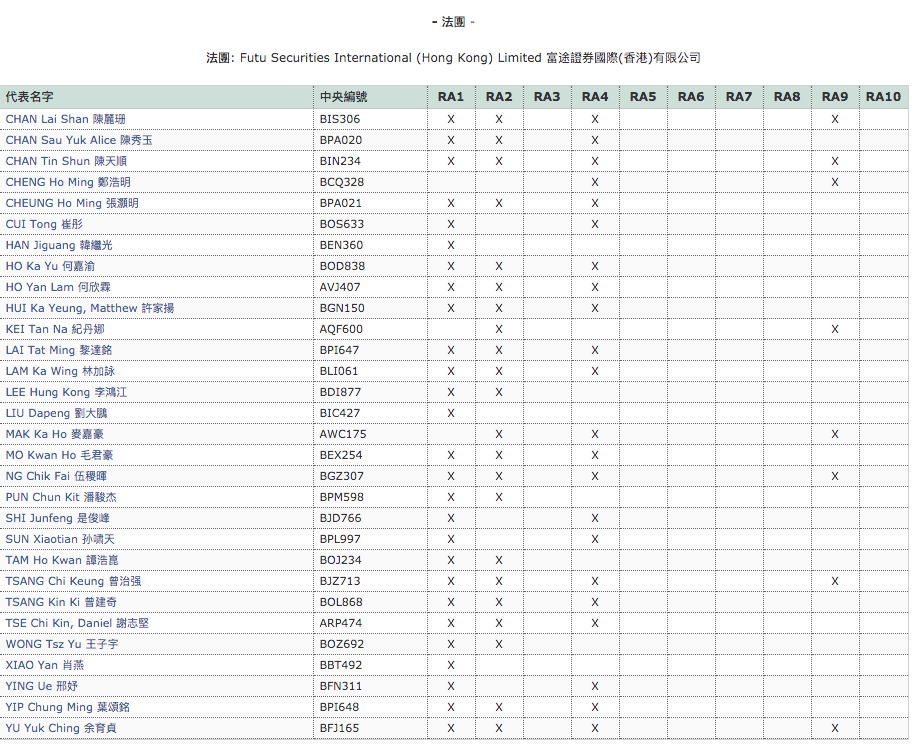Open LAM Ka Wing's record
The height and width of the screenshot is (749, 919).
60,372
